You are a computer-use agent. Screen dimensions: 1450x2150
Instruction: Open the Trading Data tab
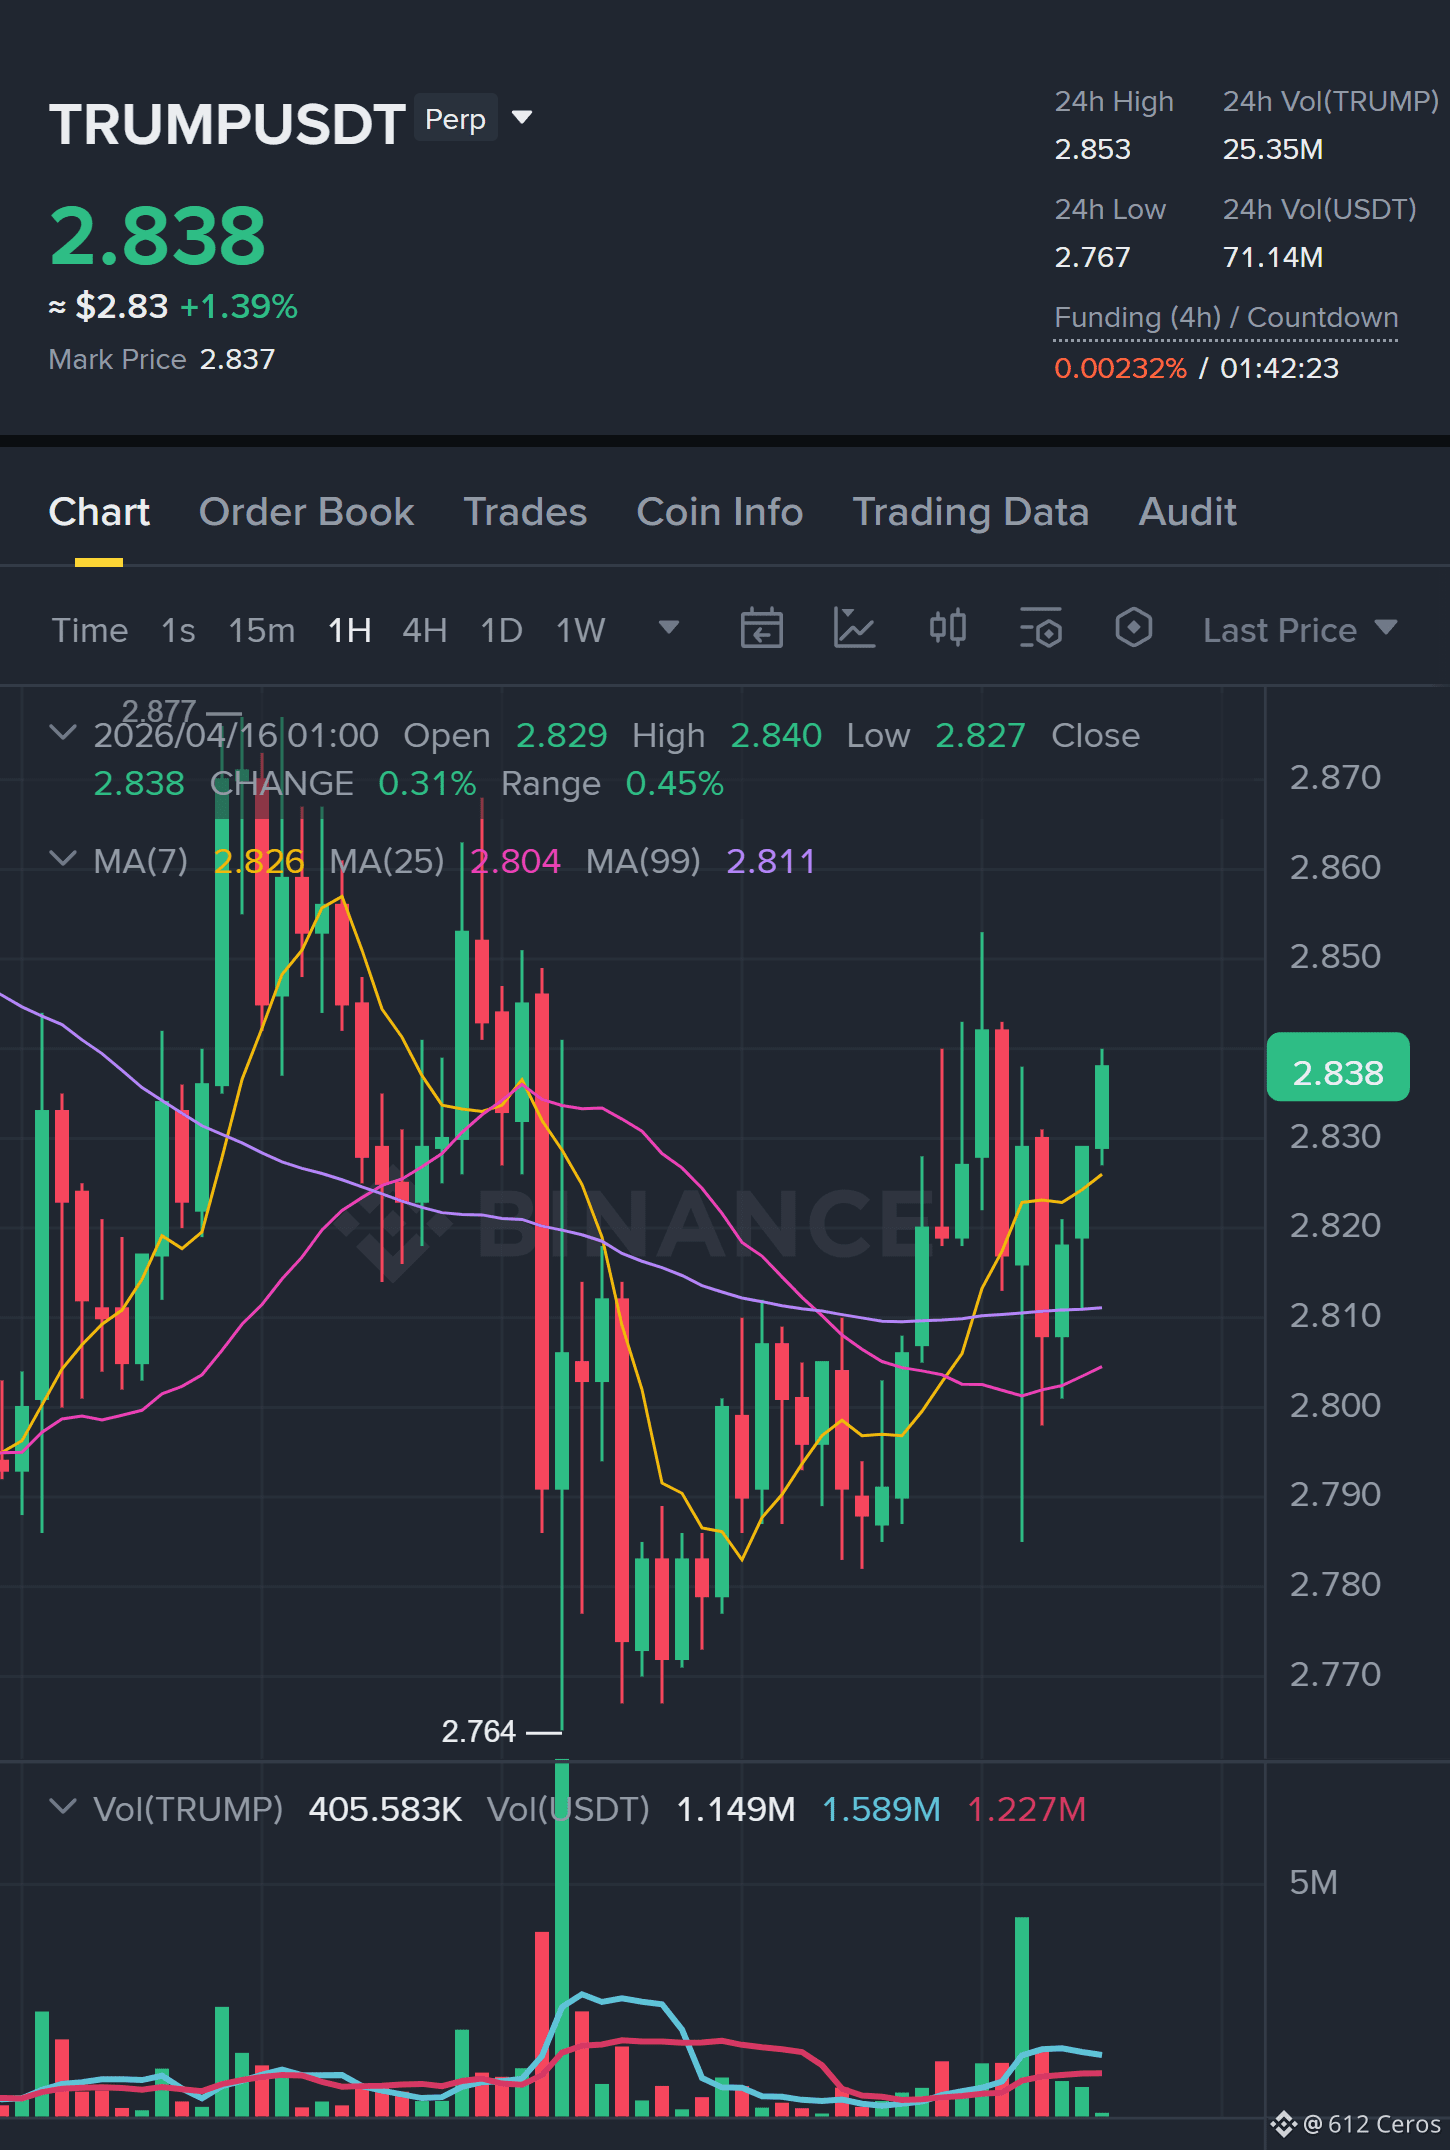coord(970,512)
